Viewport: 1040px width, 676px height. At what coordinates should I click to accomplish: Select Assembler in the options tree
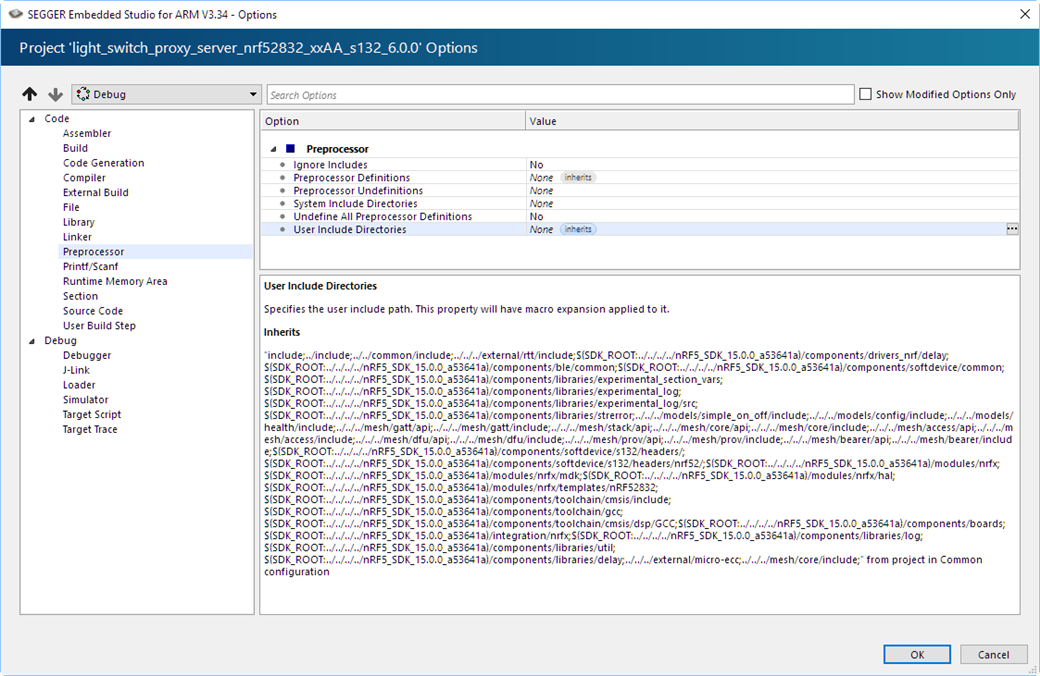coord(87,133)
